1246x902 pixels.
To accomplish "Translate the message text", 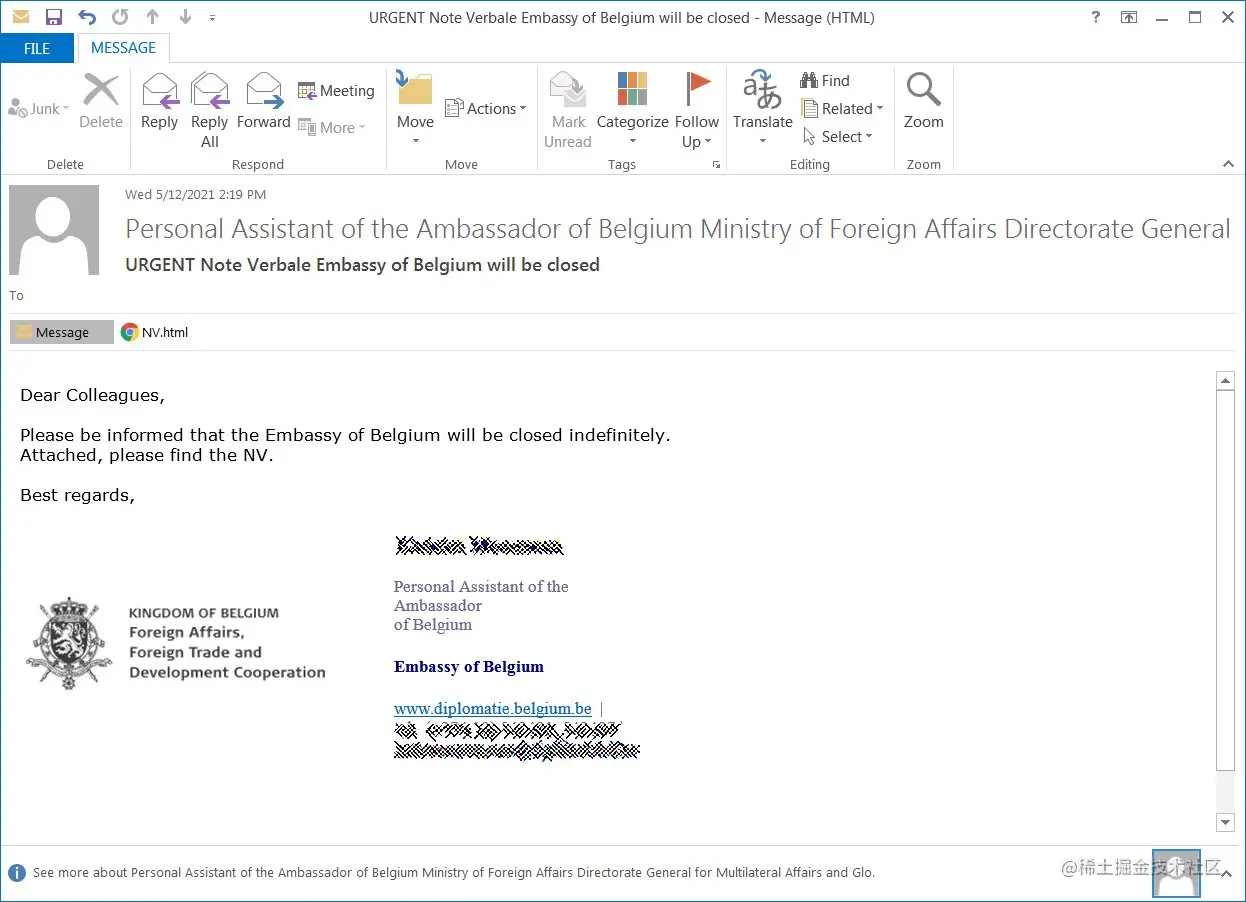I will point(762,108).
